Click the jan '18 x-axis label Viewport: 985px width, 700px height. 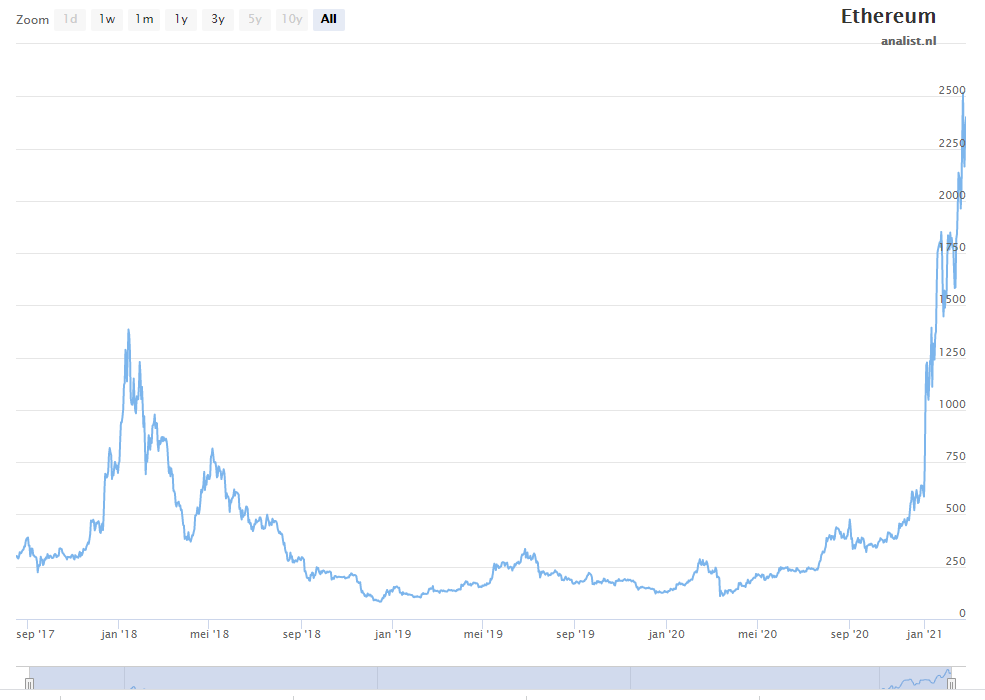119,634
